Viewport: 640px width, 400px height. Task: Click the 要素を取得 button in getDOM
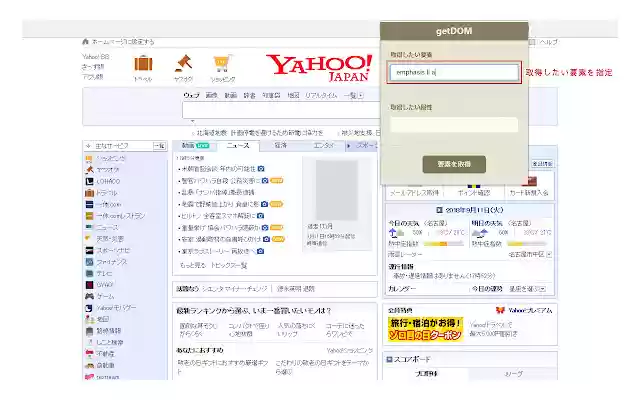point(454,164)
